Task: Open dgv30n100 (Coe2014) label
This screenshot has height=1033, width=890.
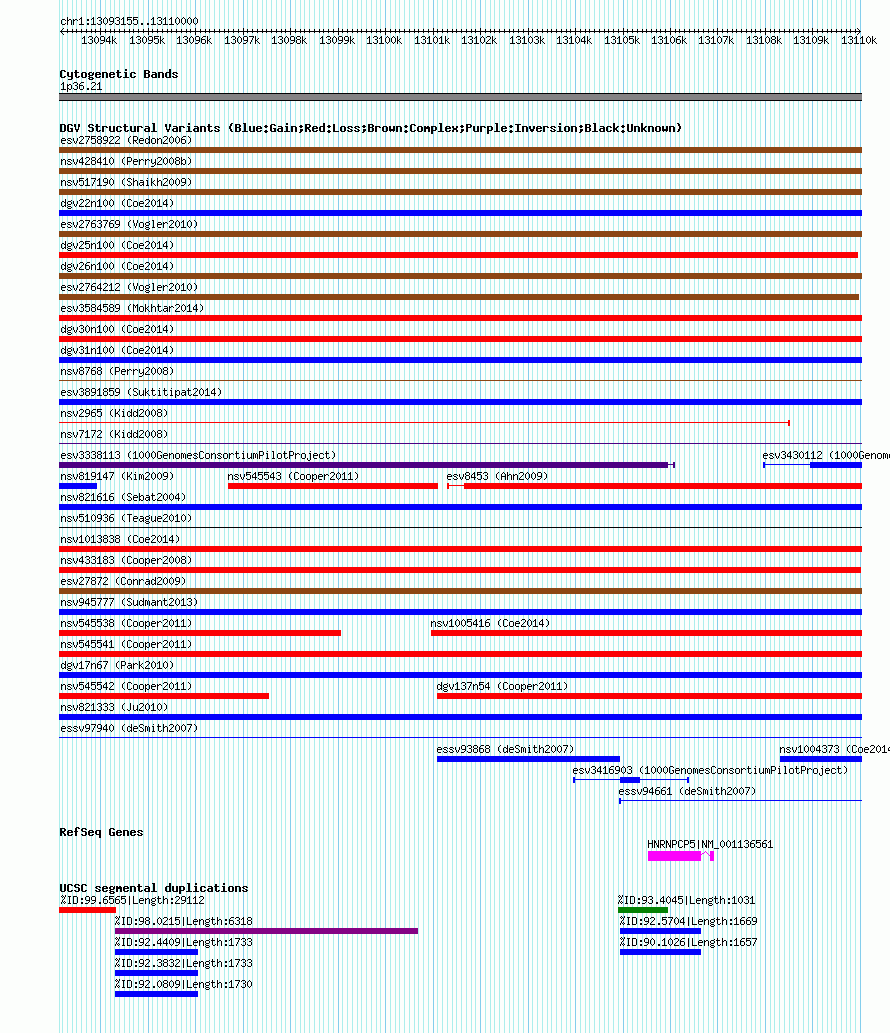Action: click(117, 330)
